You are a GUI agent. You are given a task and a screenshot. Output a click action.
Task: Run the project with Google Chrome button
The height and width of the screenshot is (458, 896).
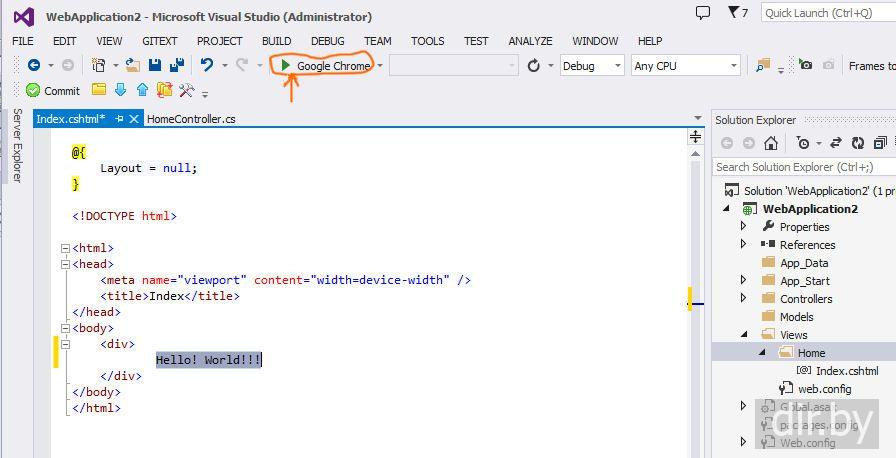coord(324,66)
